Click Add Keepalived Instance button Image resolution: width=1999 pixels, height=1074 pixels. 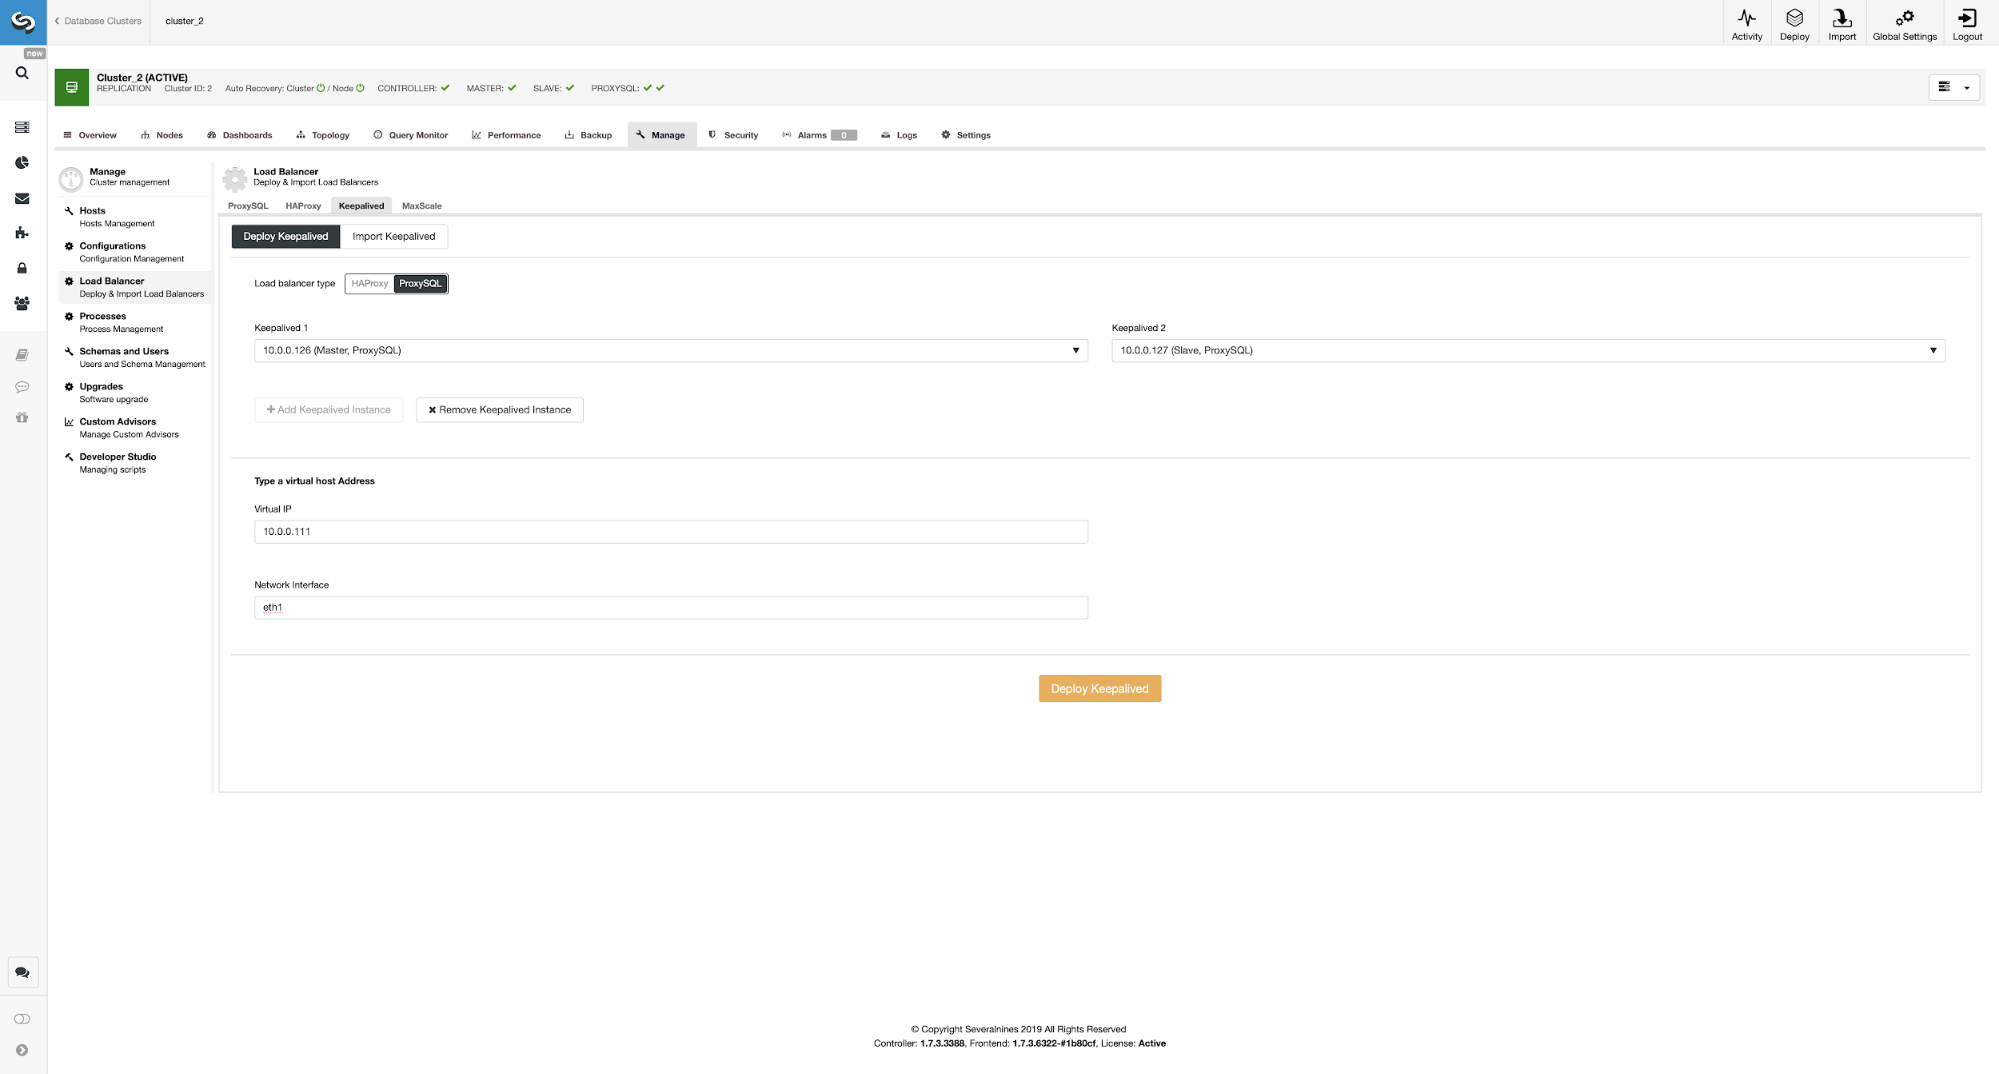click(x=329, y=410)
